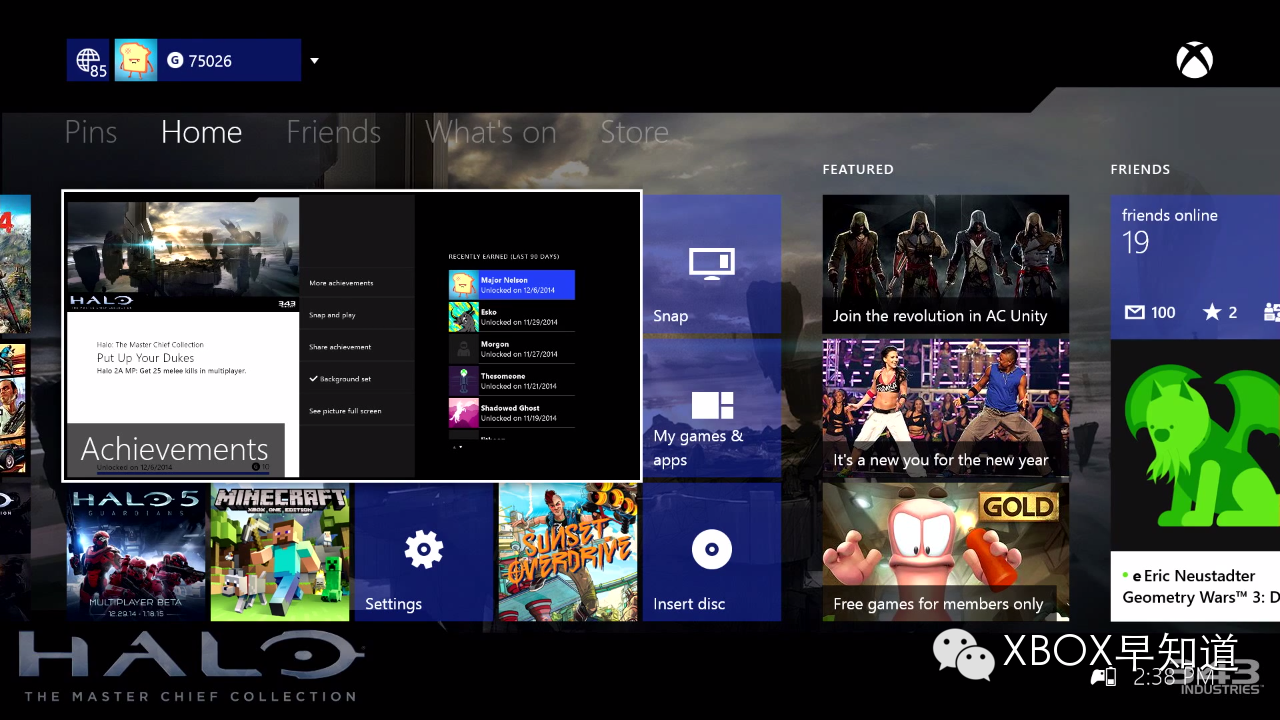Choose Snap and play option
The image size is (1280, 720).
click(357, 315)
